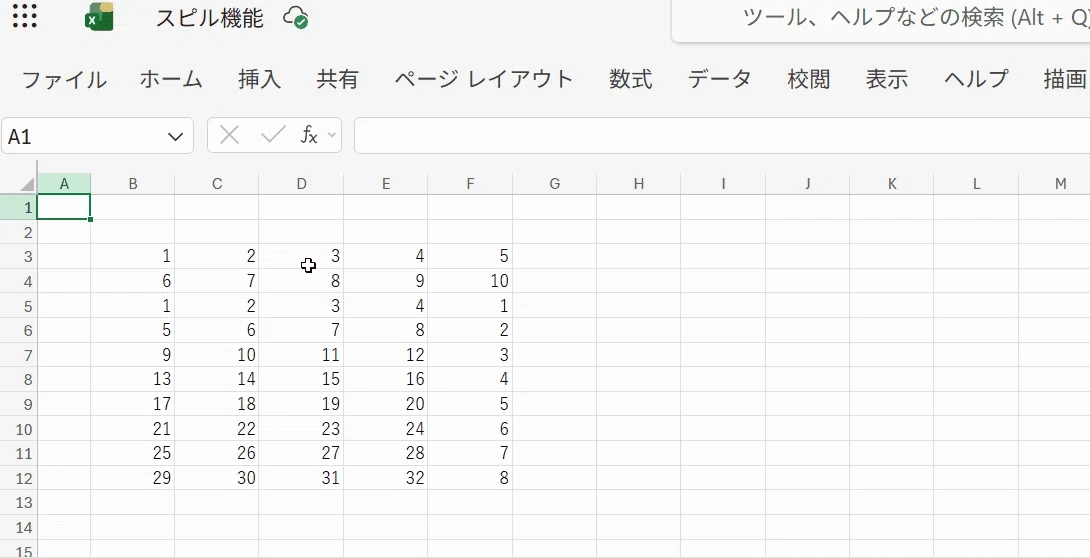Open the app launcher grid
This screenshot has height=558, width=1090.
(25, 16)
